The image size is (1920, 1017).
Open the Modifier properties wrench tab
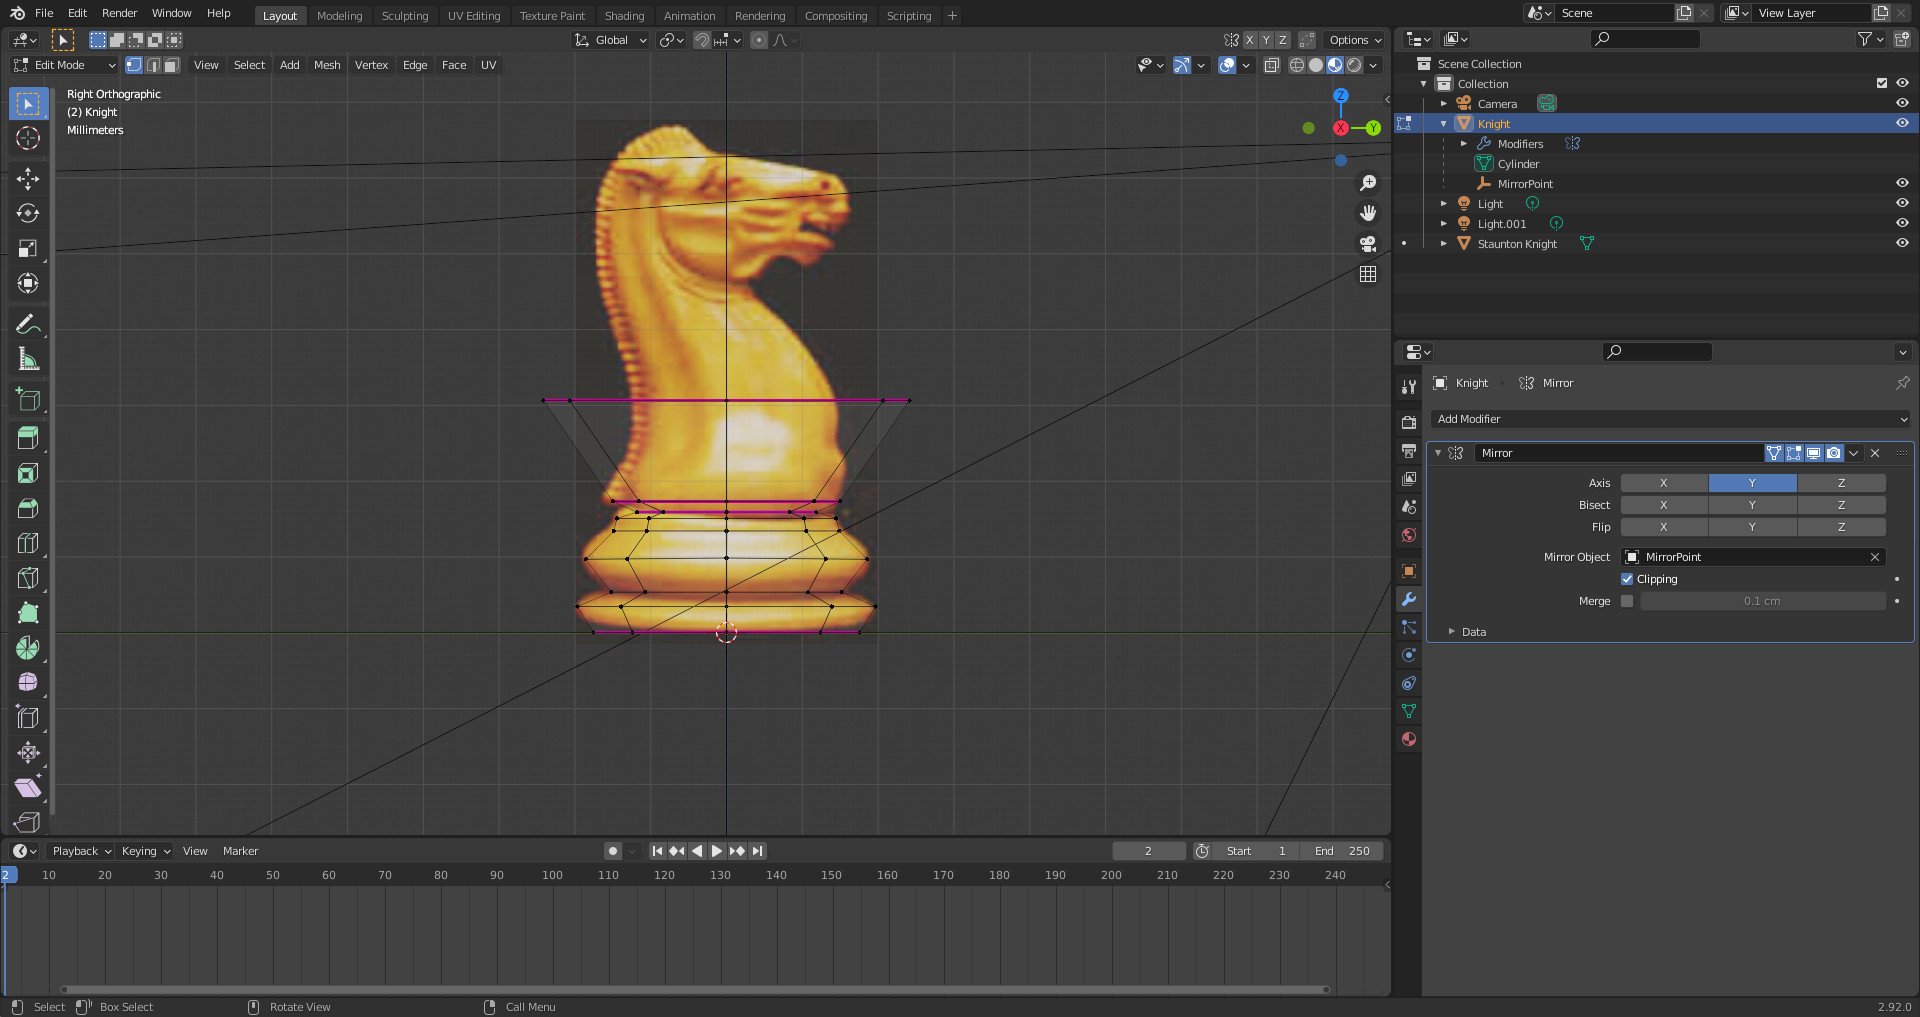click(x=1409, y=599)
